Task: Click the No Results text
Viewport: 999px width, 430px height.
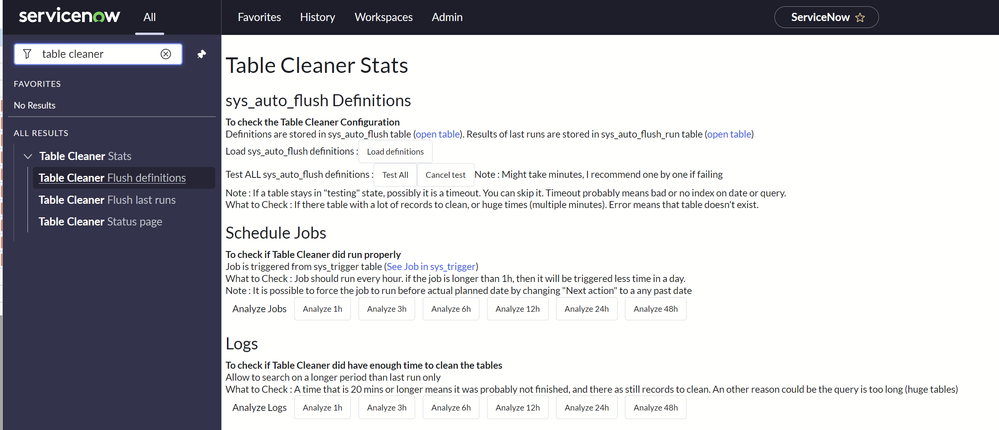Action: 34,106
